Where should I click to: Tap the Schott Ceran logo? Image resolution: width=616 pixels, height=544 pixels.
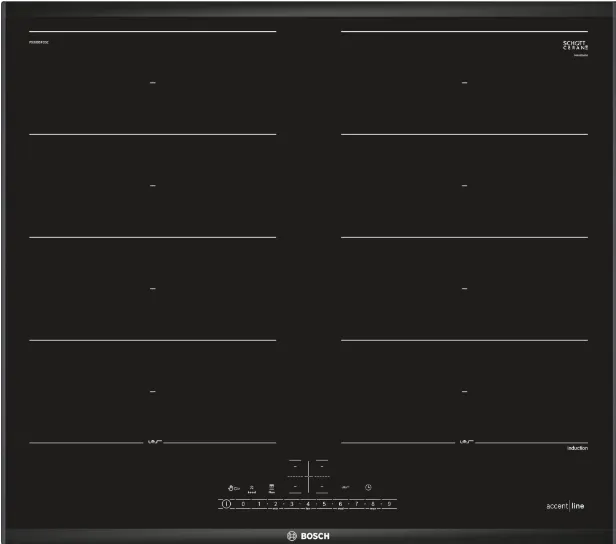[574, 47]
